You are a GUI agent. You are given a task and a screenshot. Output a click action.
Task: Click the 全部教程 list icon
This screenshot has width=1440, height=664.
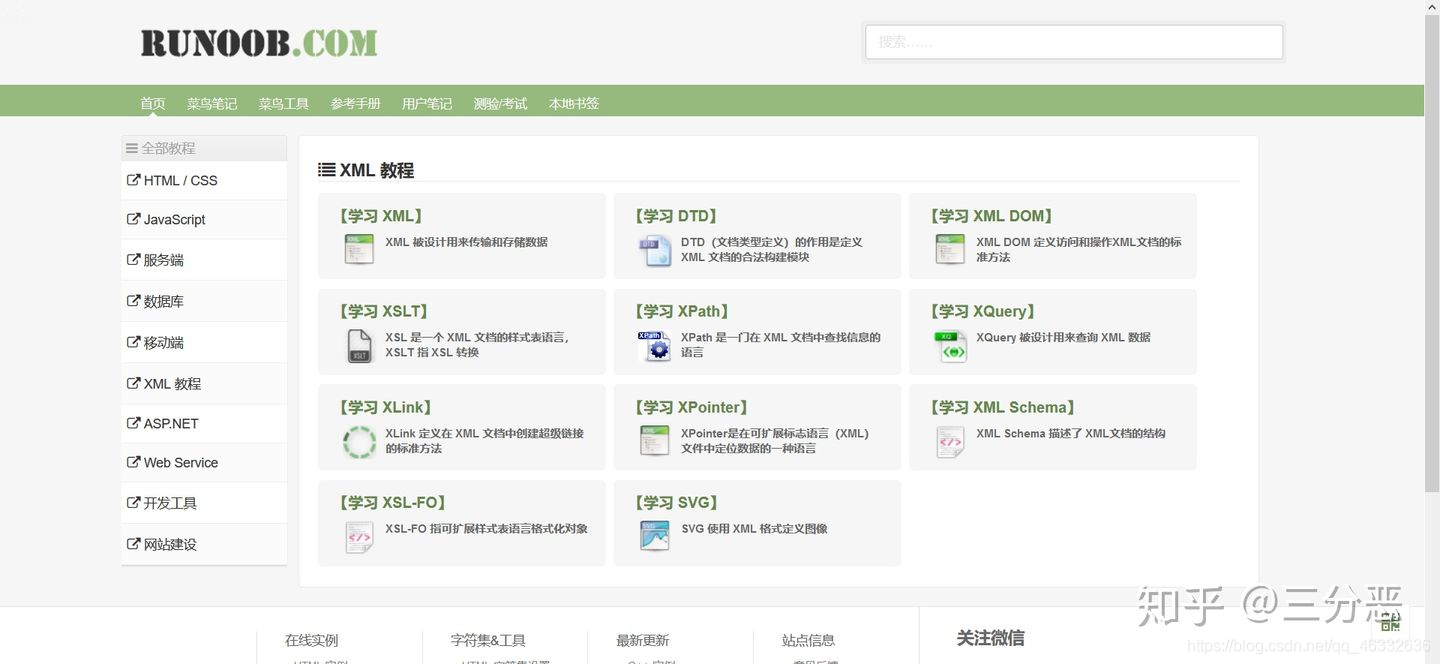coord(131,148)
